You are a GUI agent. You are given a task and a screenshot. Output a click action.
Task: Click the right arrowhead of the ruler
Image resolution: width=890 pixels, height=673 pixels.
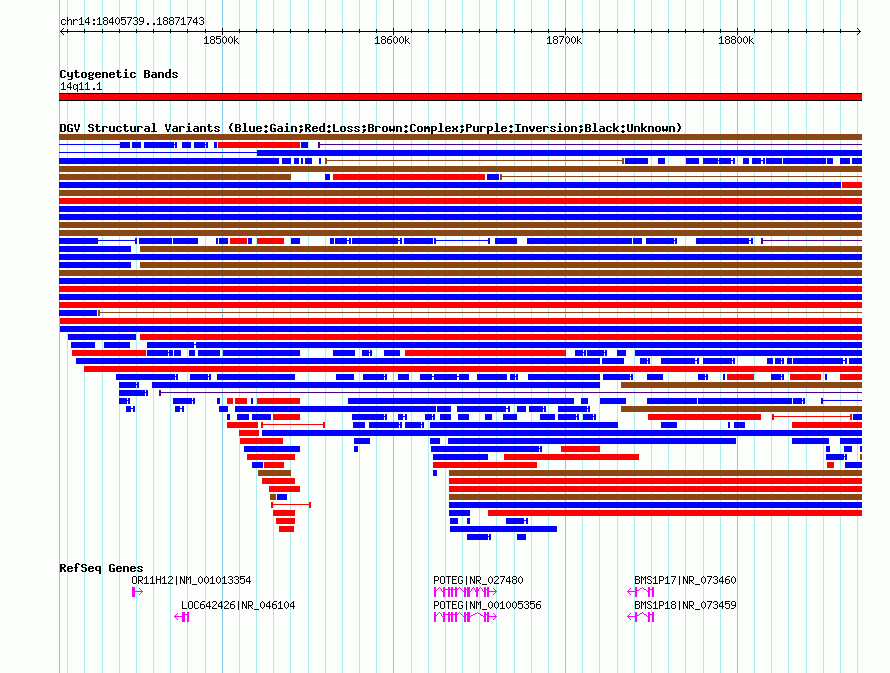[x=859, y=32]
